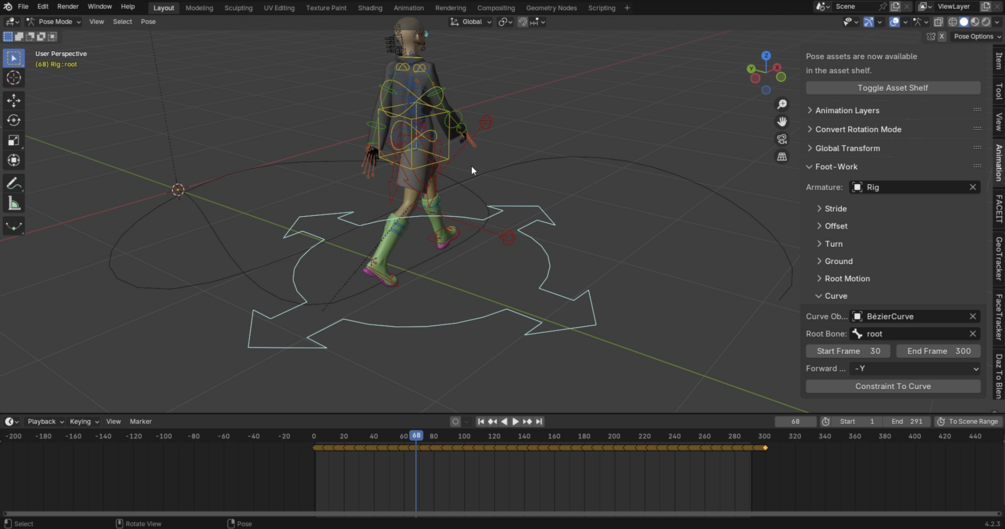Screen dimensions: 1005x529
Task: Clear the BézierCurve curve object field
Action: [972, 317]
